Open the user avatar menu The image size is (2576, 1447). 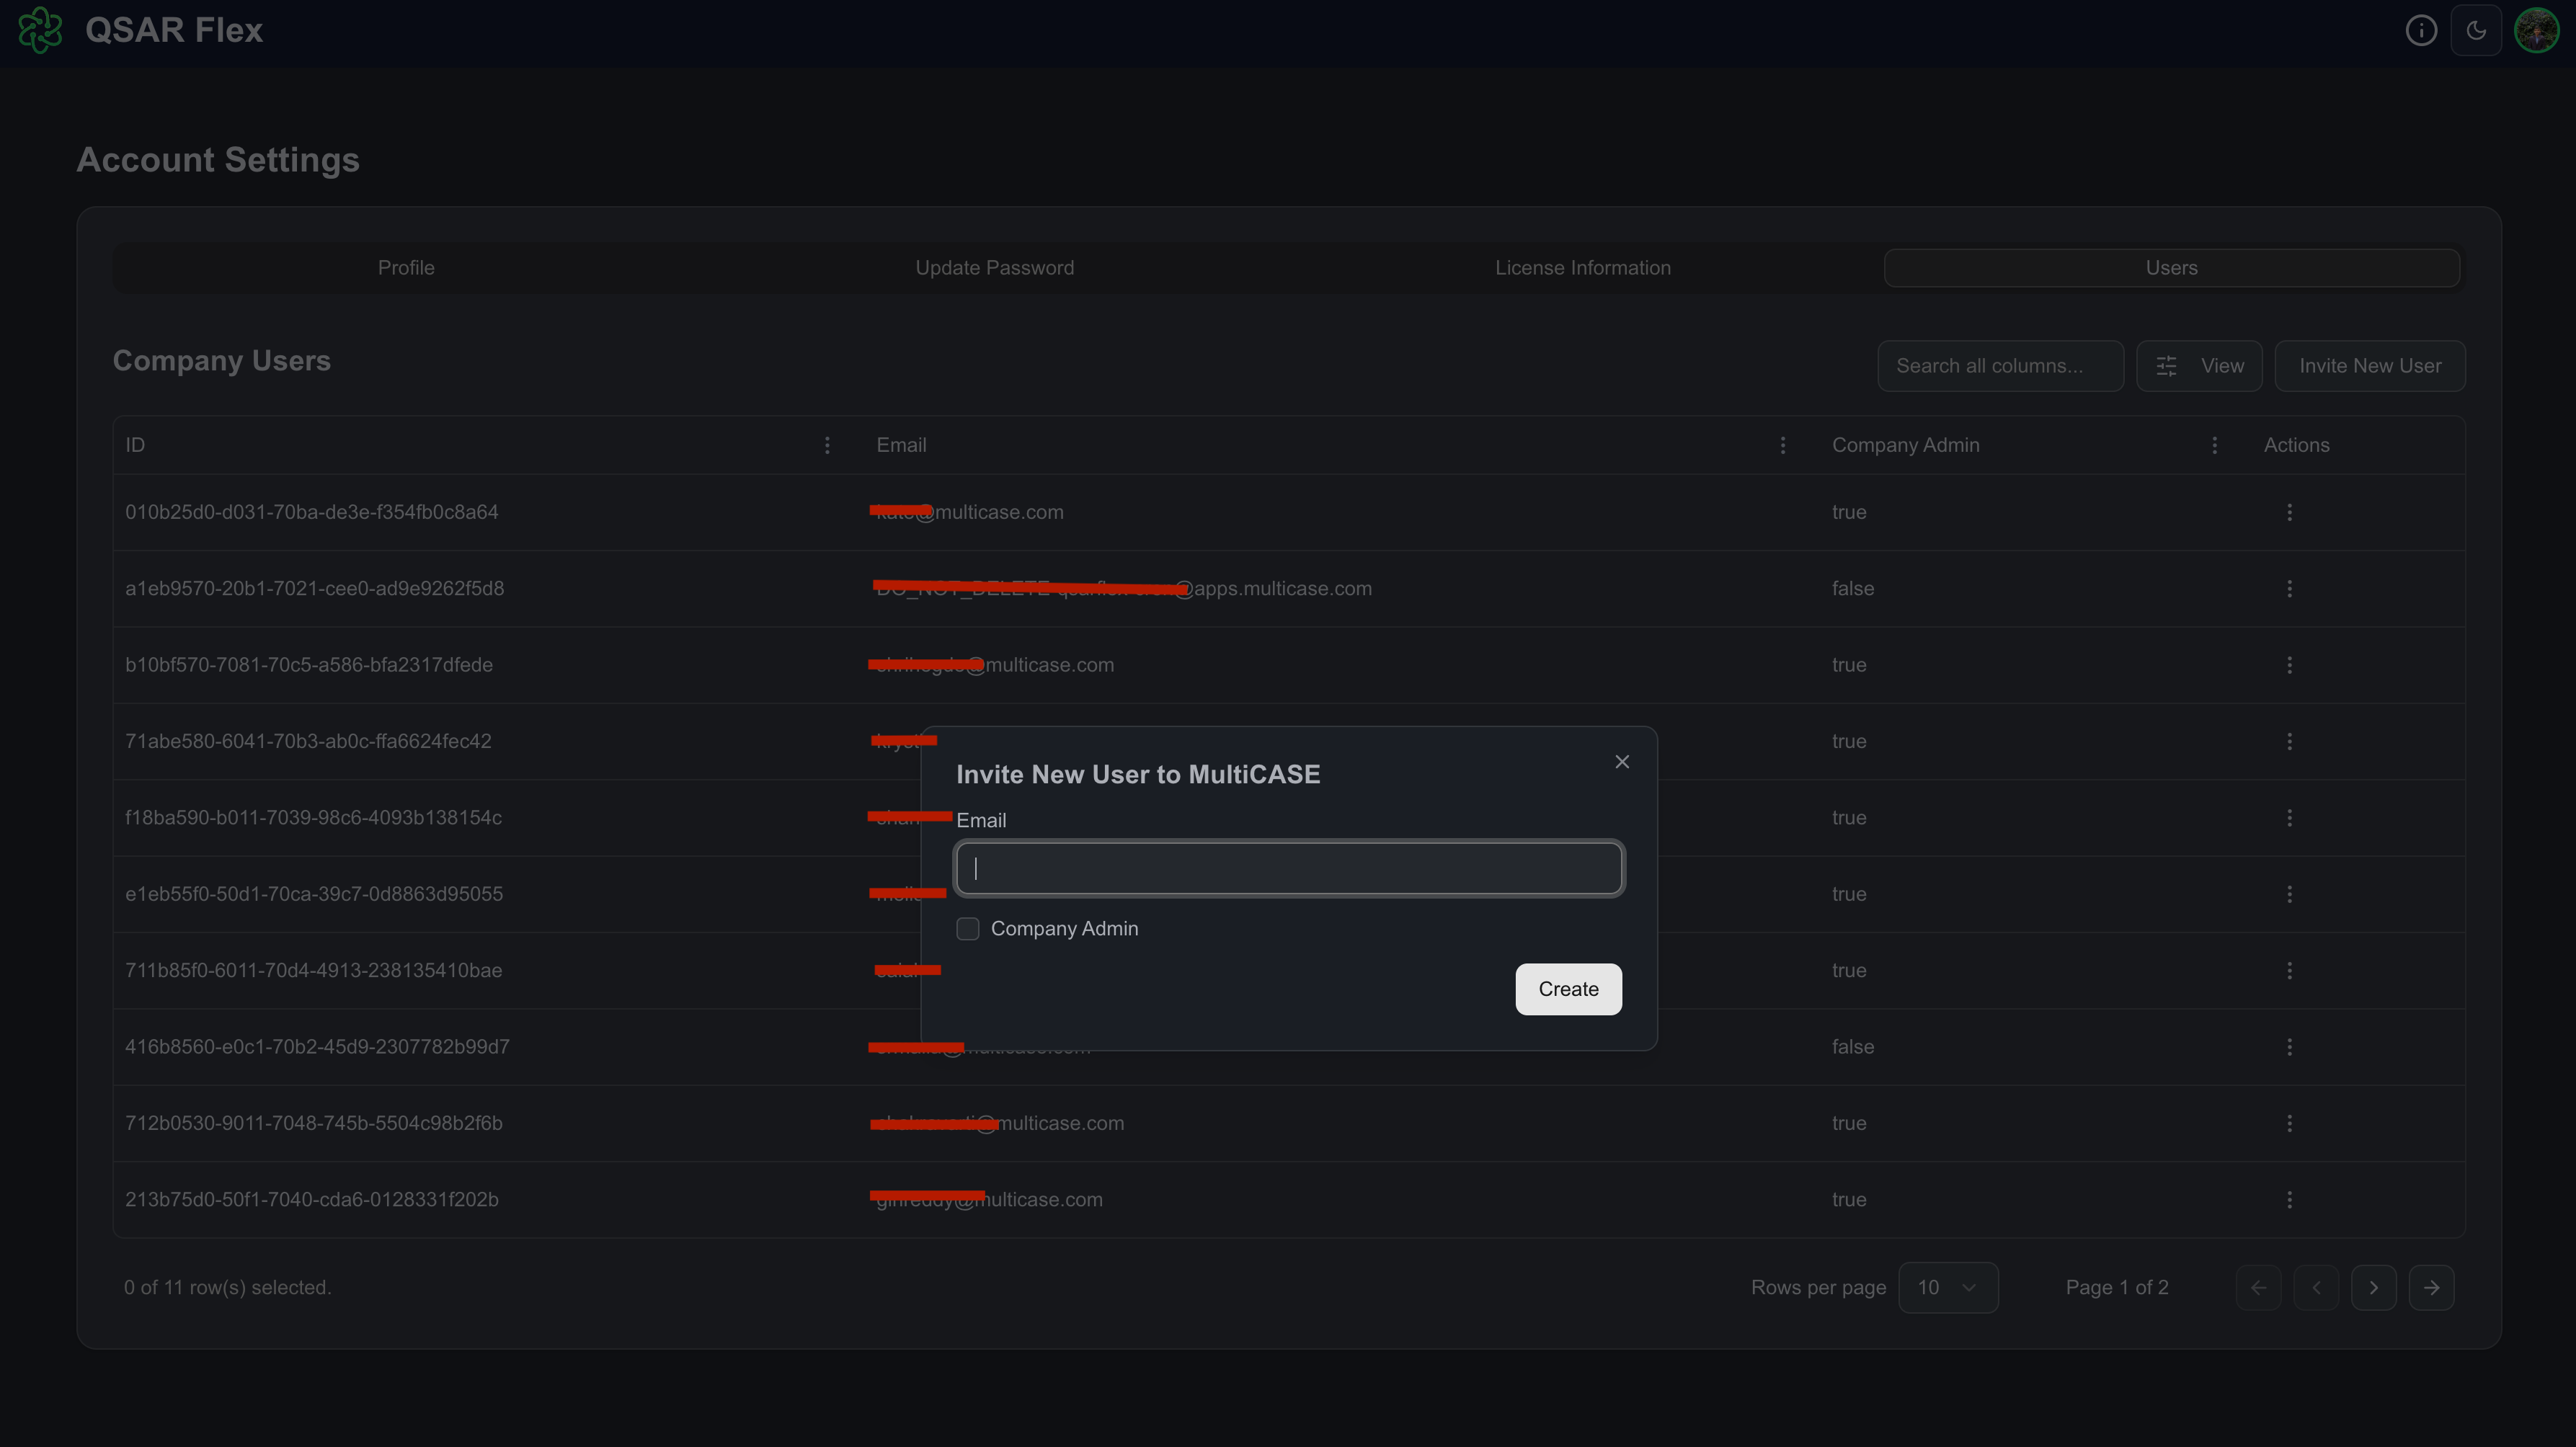tap(2536, 30)
